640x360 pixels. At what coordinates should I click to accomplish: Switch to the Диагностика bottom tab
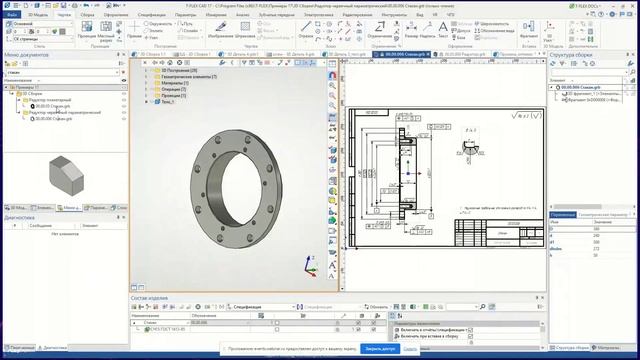[52, 348]
